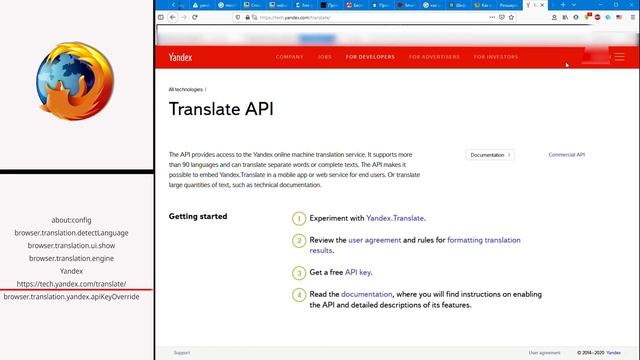Viewport: 640px width, 360px height.
Task: Click the User agreement footer link
Action: pyautogui.click(x=544, y=353)
